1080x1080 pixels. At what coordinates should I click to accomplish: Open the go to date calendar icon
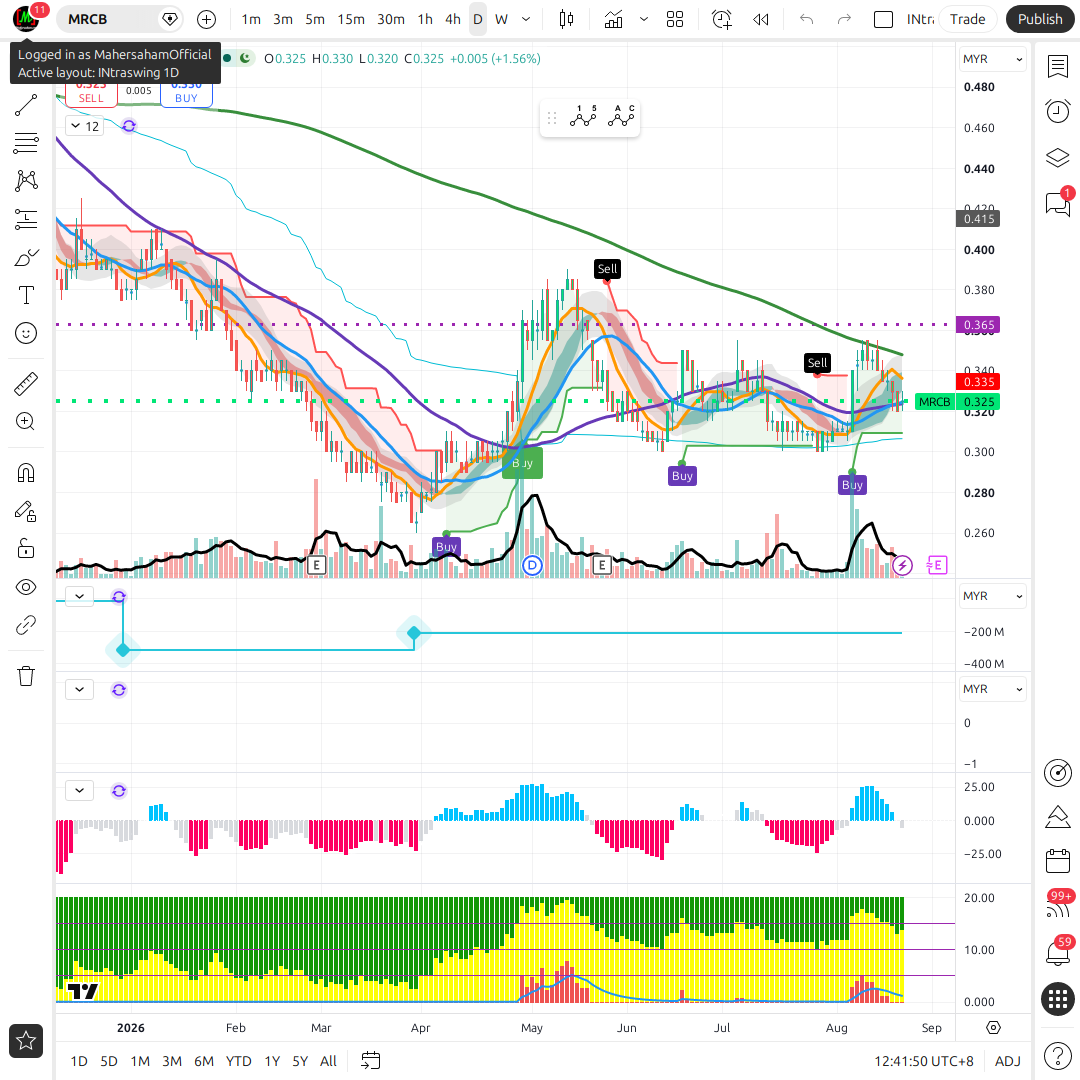(371, 1061)
